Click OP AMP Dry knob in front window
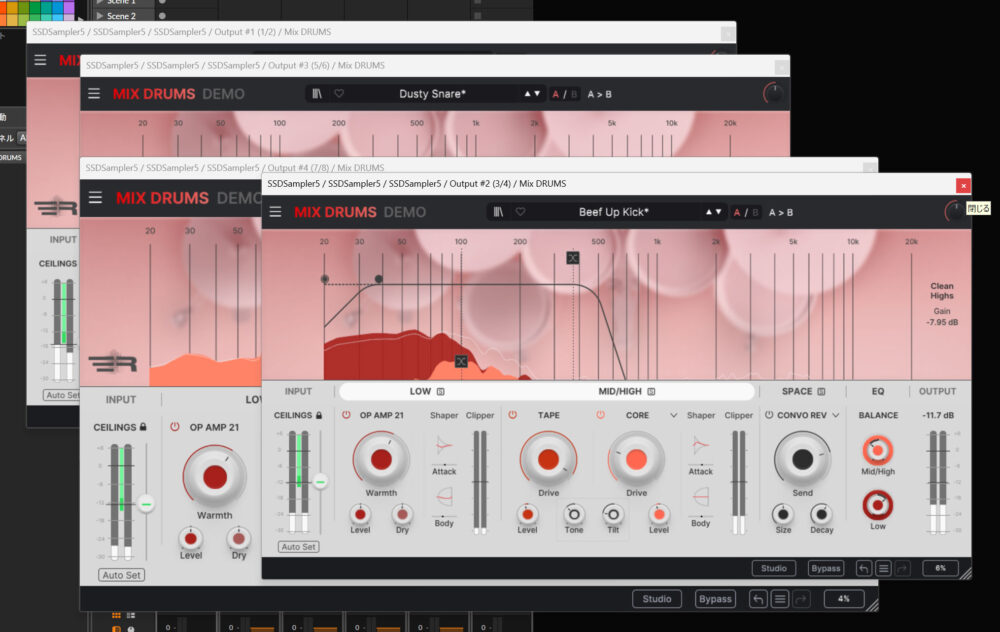Image resolution: width=1000 pixels, height=632 pixels. pos(402,514)
